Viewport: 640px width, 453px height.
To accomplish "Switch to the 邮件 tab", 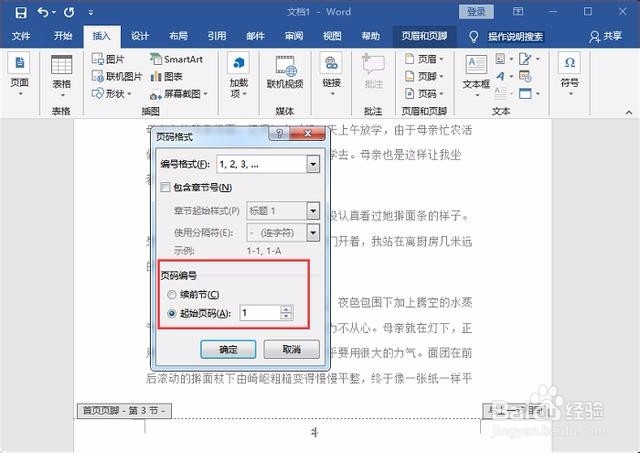I will pos(256,36).
